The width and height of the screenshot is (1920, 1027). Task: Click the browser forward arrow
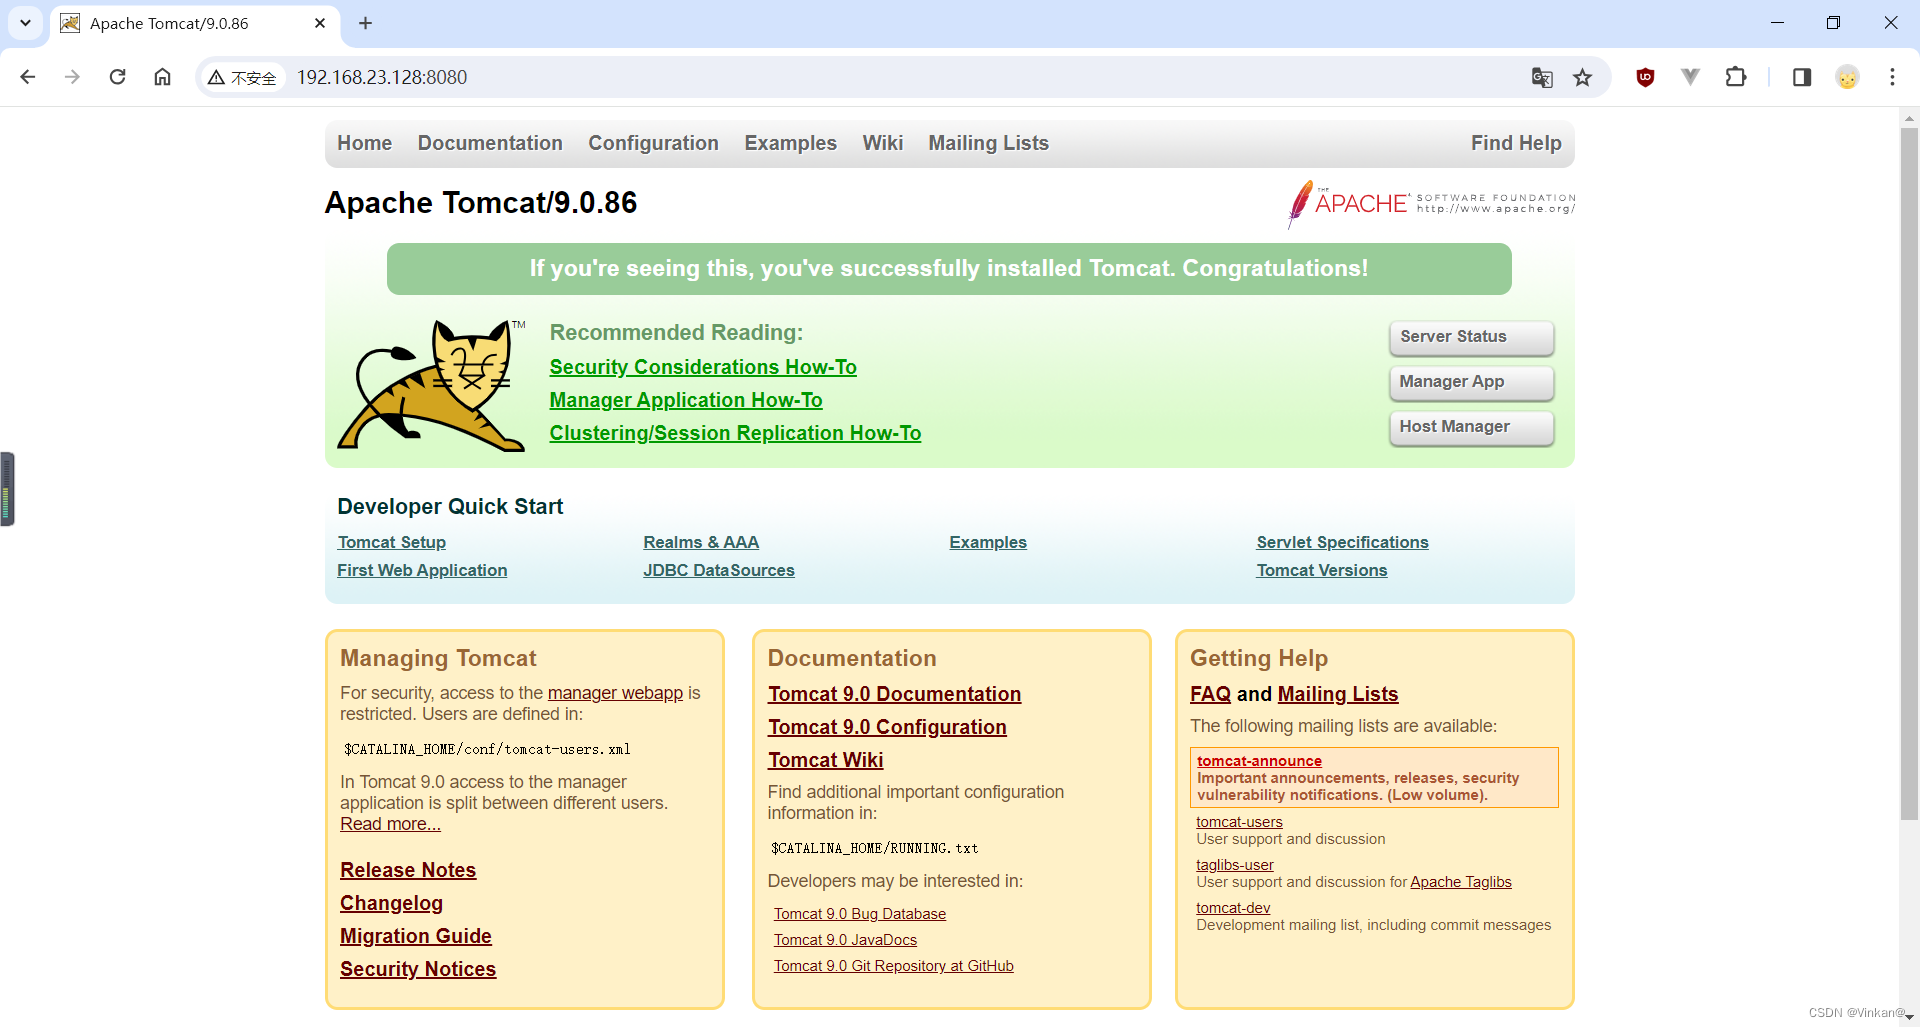click(72, 77)
